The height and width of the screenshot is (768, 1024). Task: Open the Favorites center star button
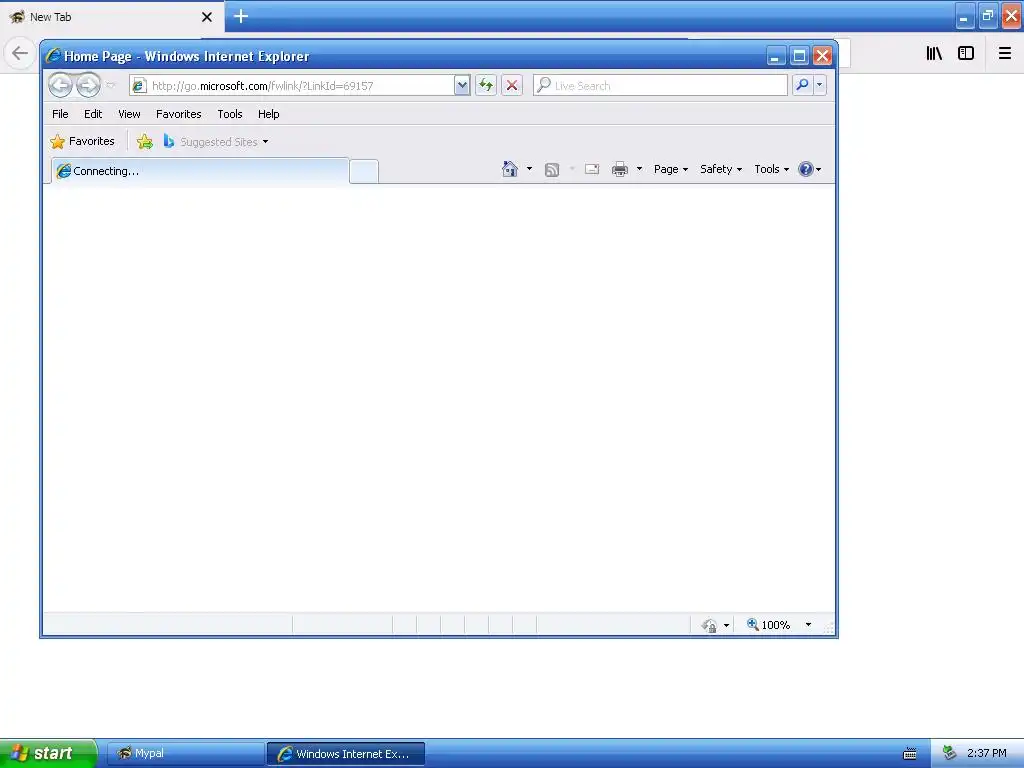tap(82, 141)
